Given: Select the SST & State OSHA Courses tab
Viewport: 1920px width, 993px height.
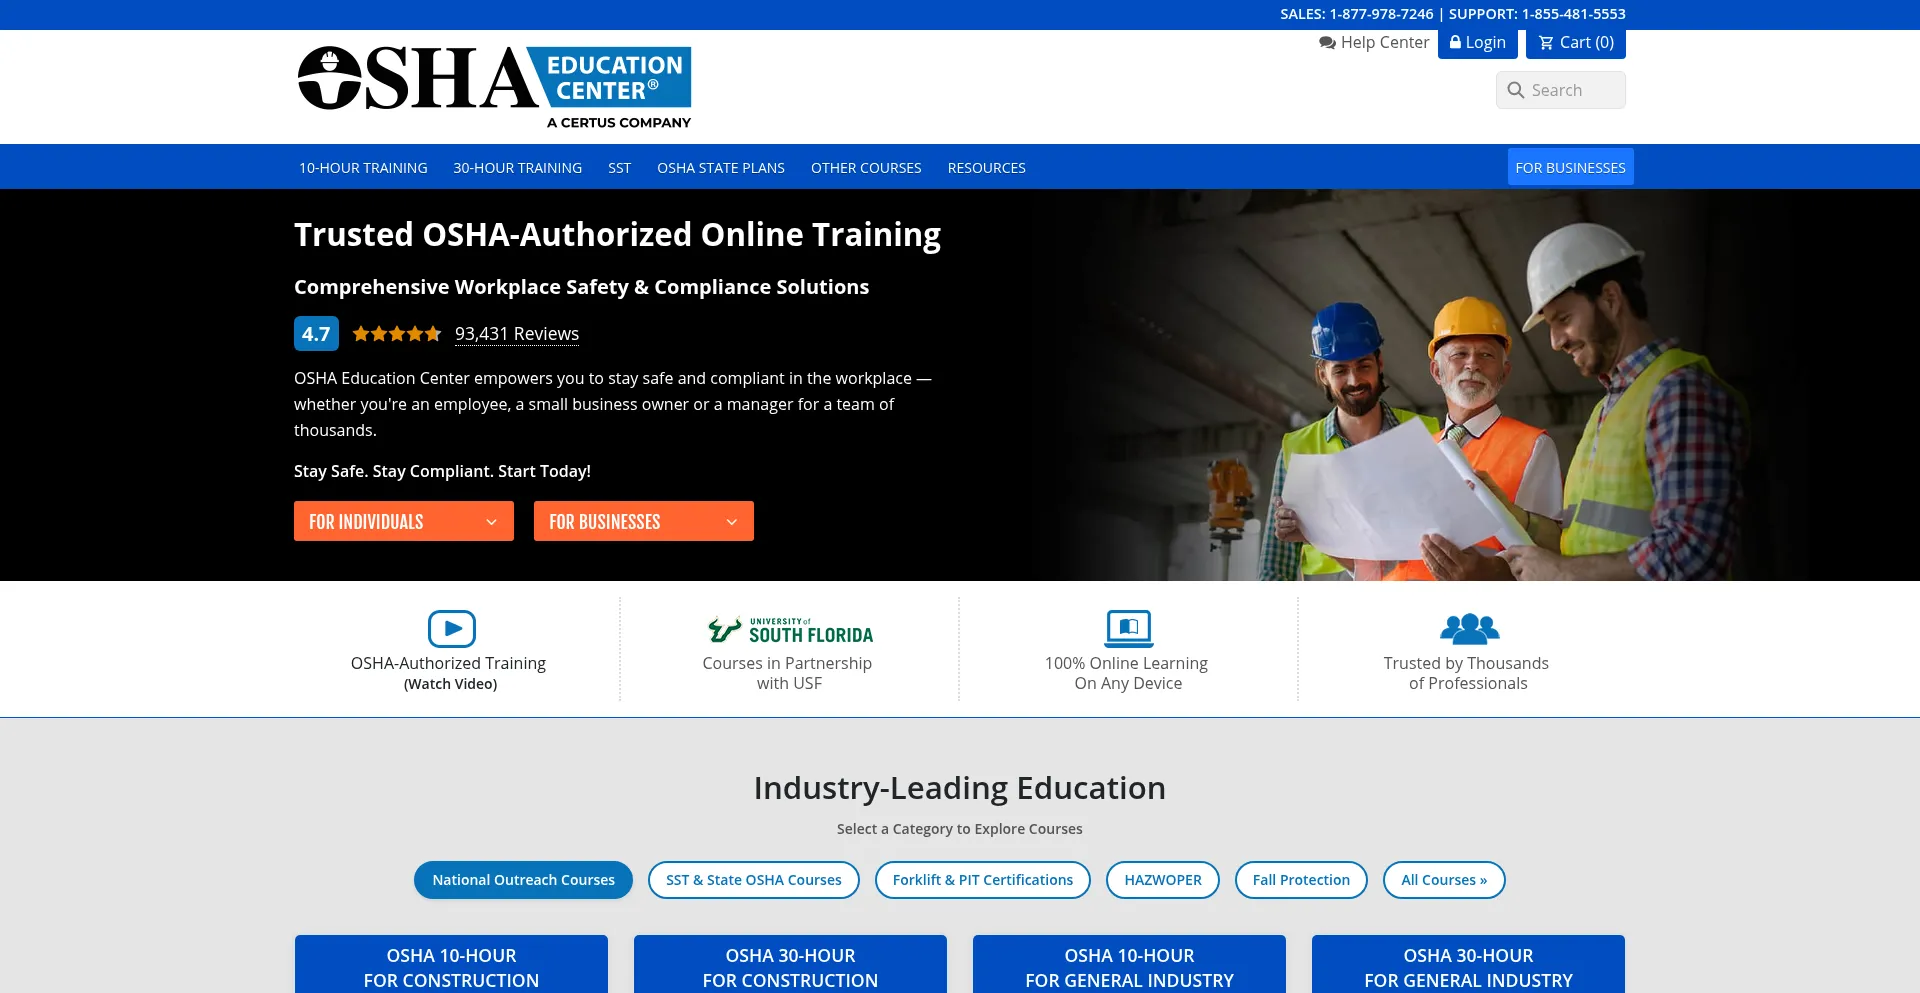Looking at the screenshot, I should [x=754, y=880].
